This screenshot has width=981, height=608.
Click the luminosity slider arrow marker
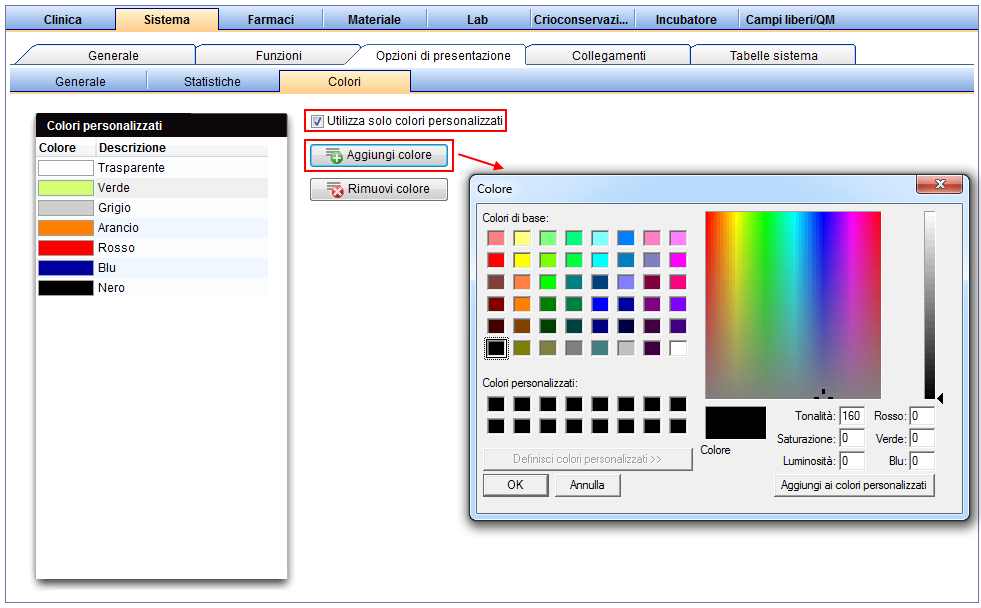click(x=940, y=398)
